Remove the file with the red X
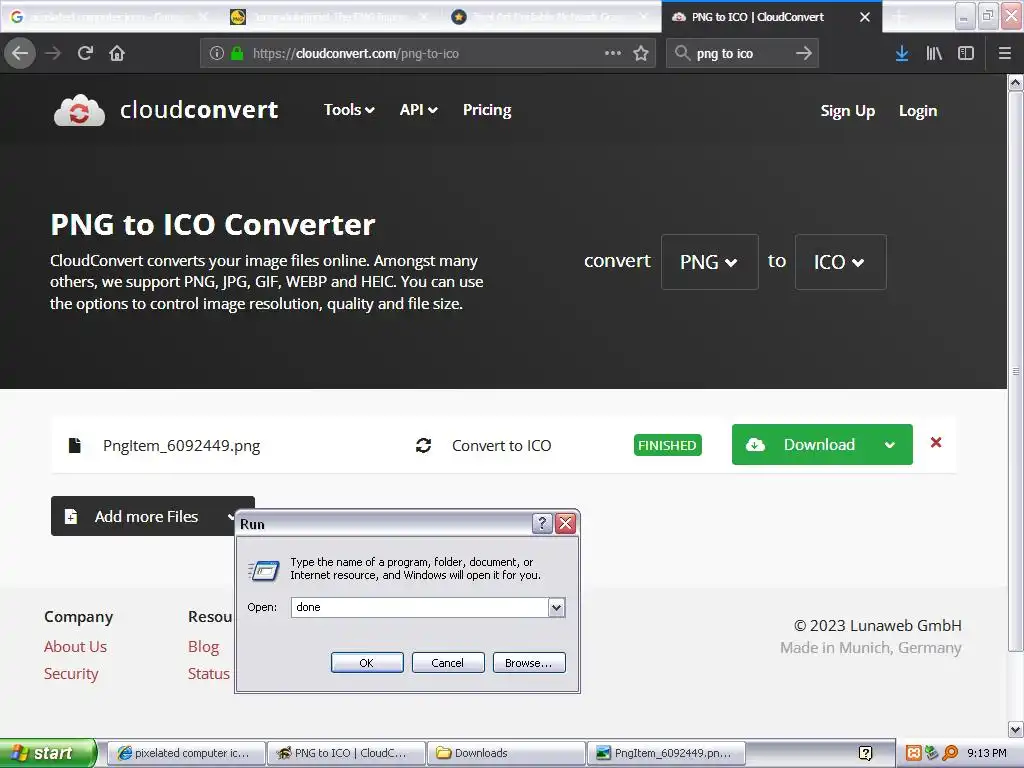This screenshot has height=768, width=1024. (936, 443)
